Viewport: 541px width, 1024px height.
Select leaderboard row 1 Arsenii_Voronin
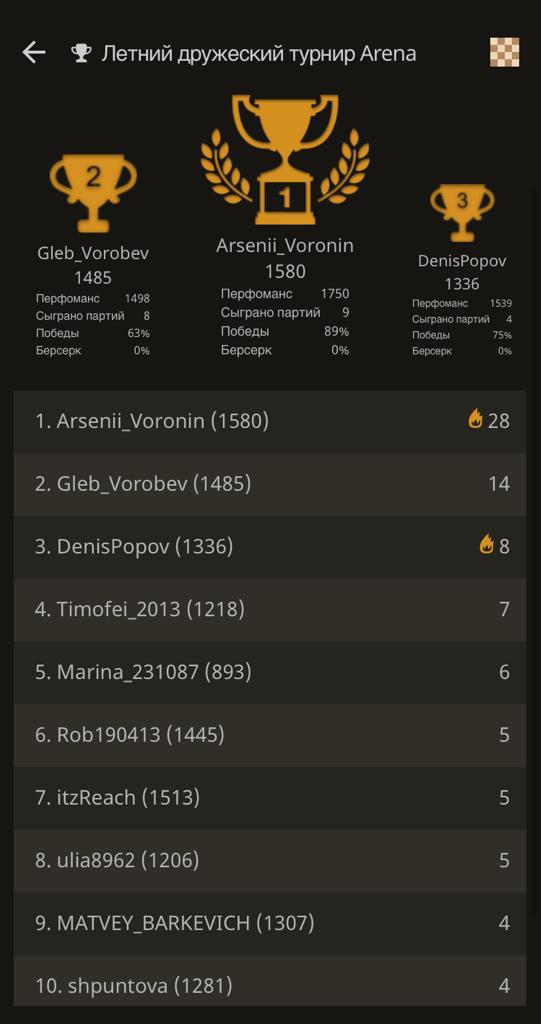click(x=270, y=421)
